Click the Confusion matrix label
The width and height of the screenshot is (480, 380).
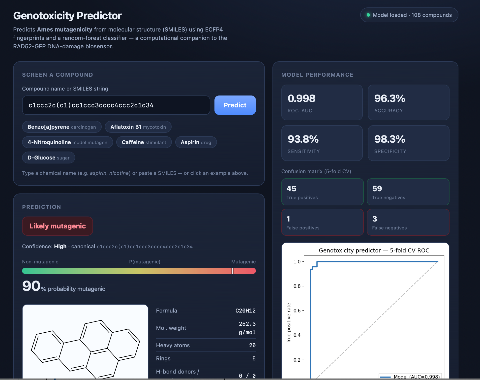[316, 171]
